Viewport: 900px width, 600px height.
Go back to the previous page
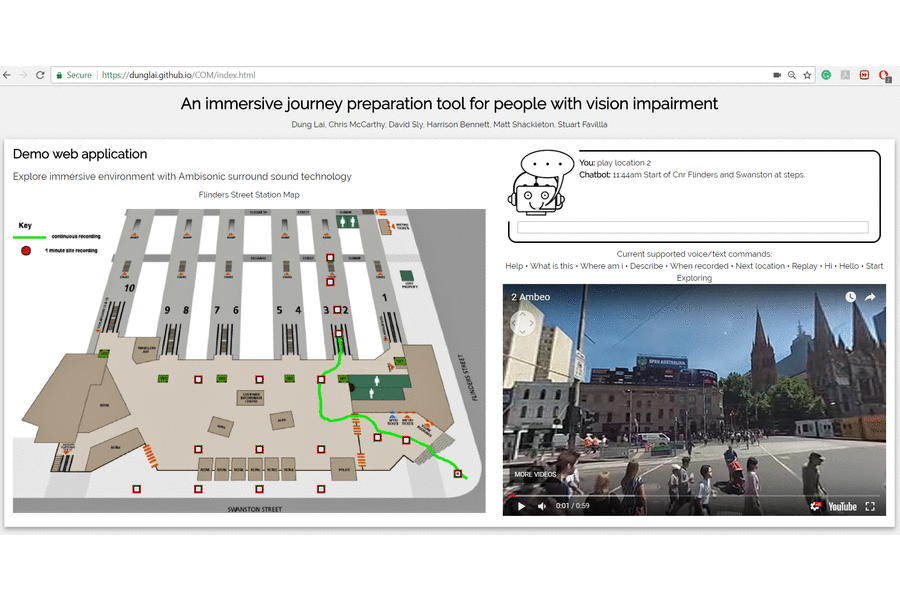pyautogui.click(x=7, y=75)
